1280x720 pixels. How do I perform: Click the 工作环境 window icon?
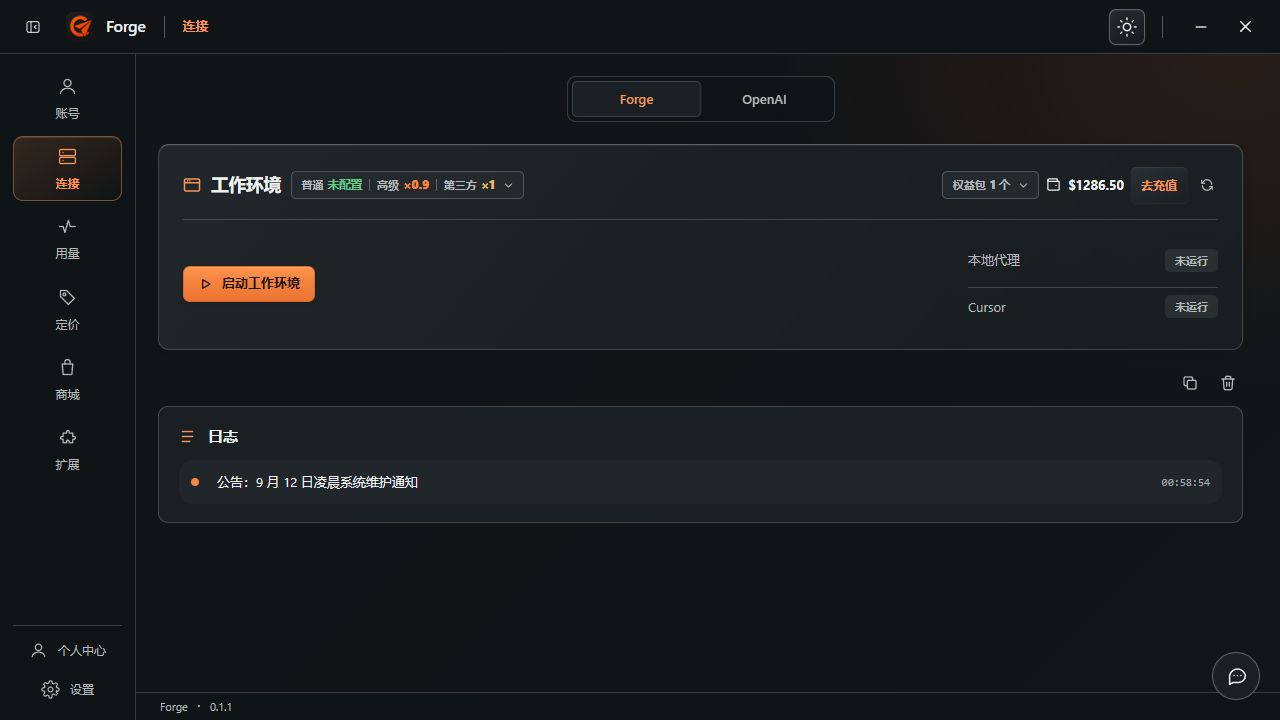[x=192, y=185]
